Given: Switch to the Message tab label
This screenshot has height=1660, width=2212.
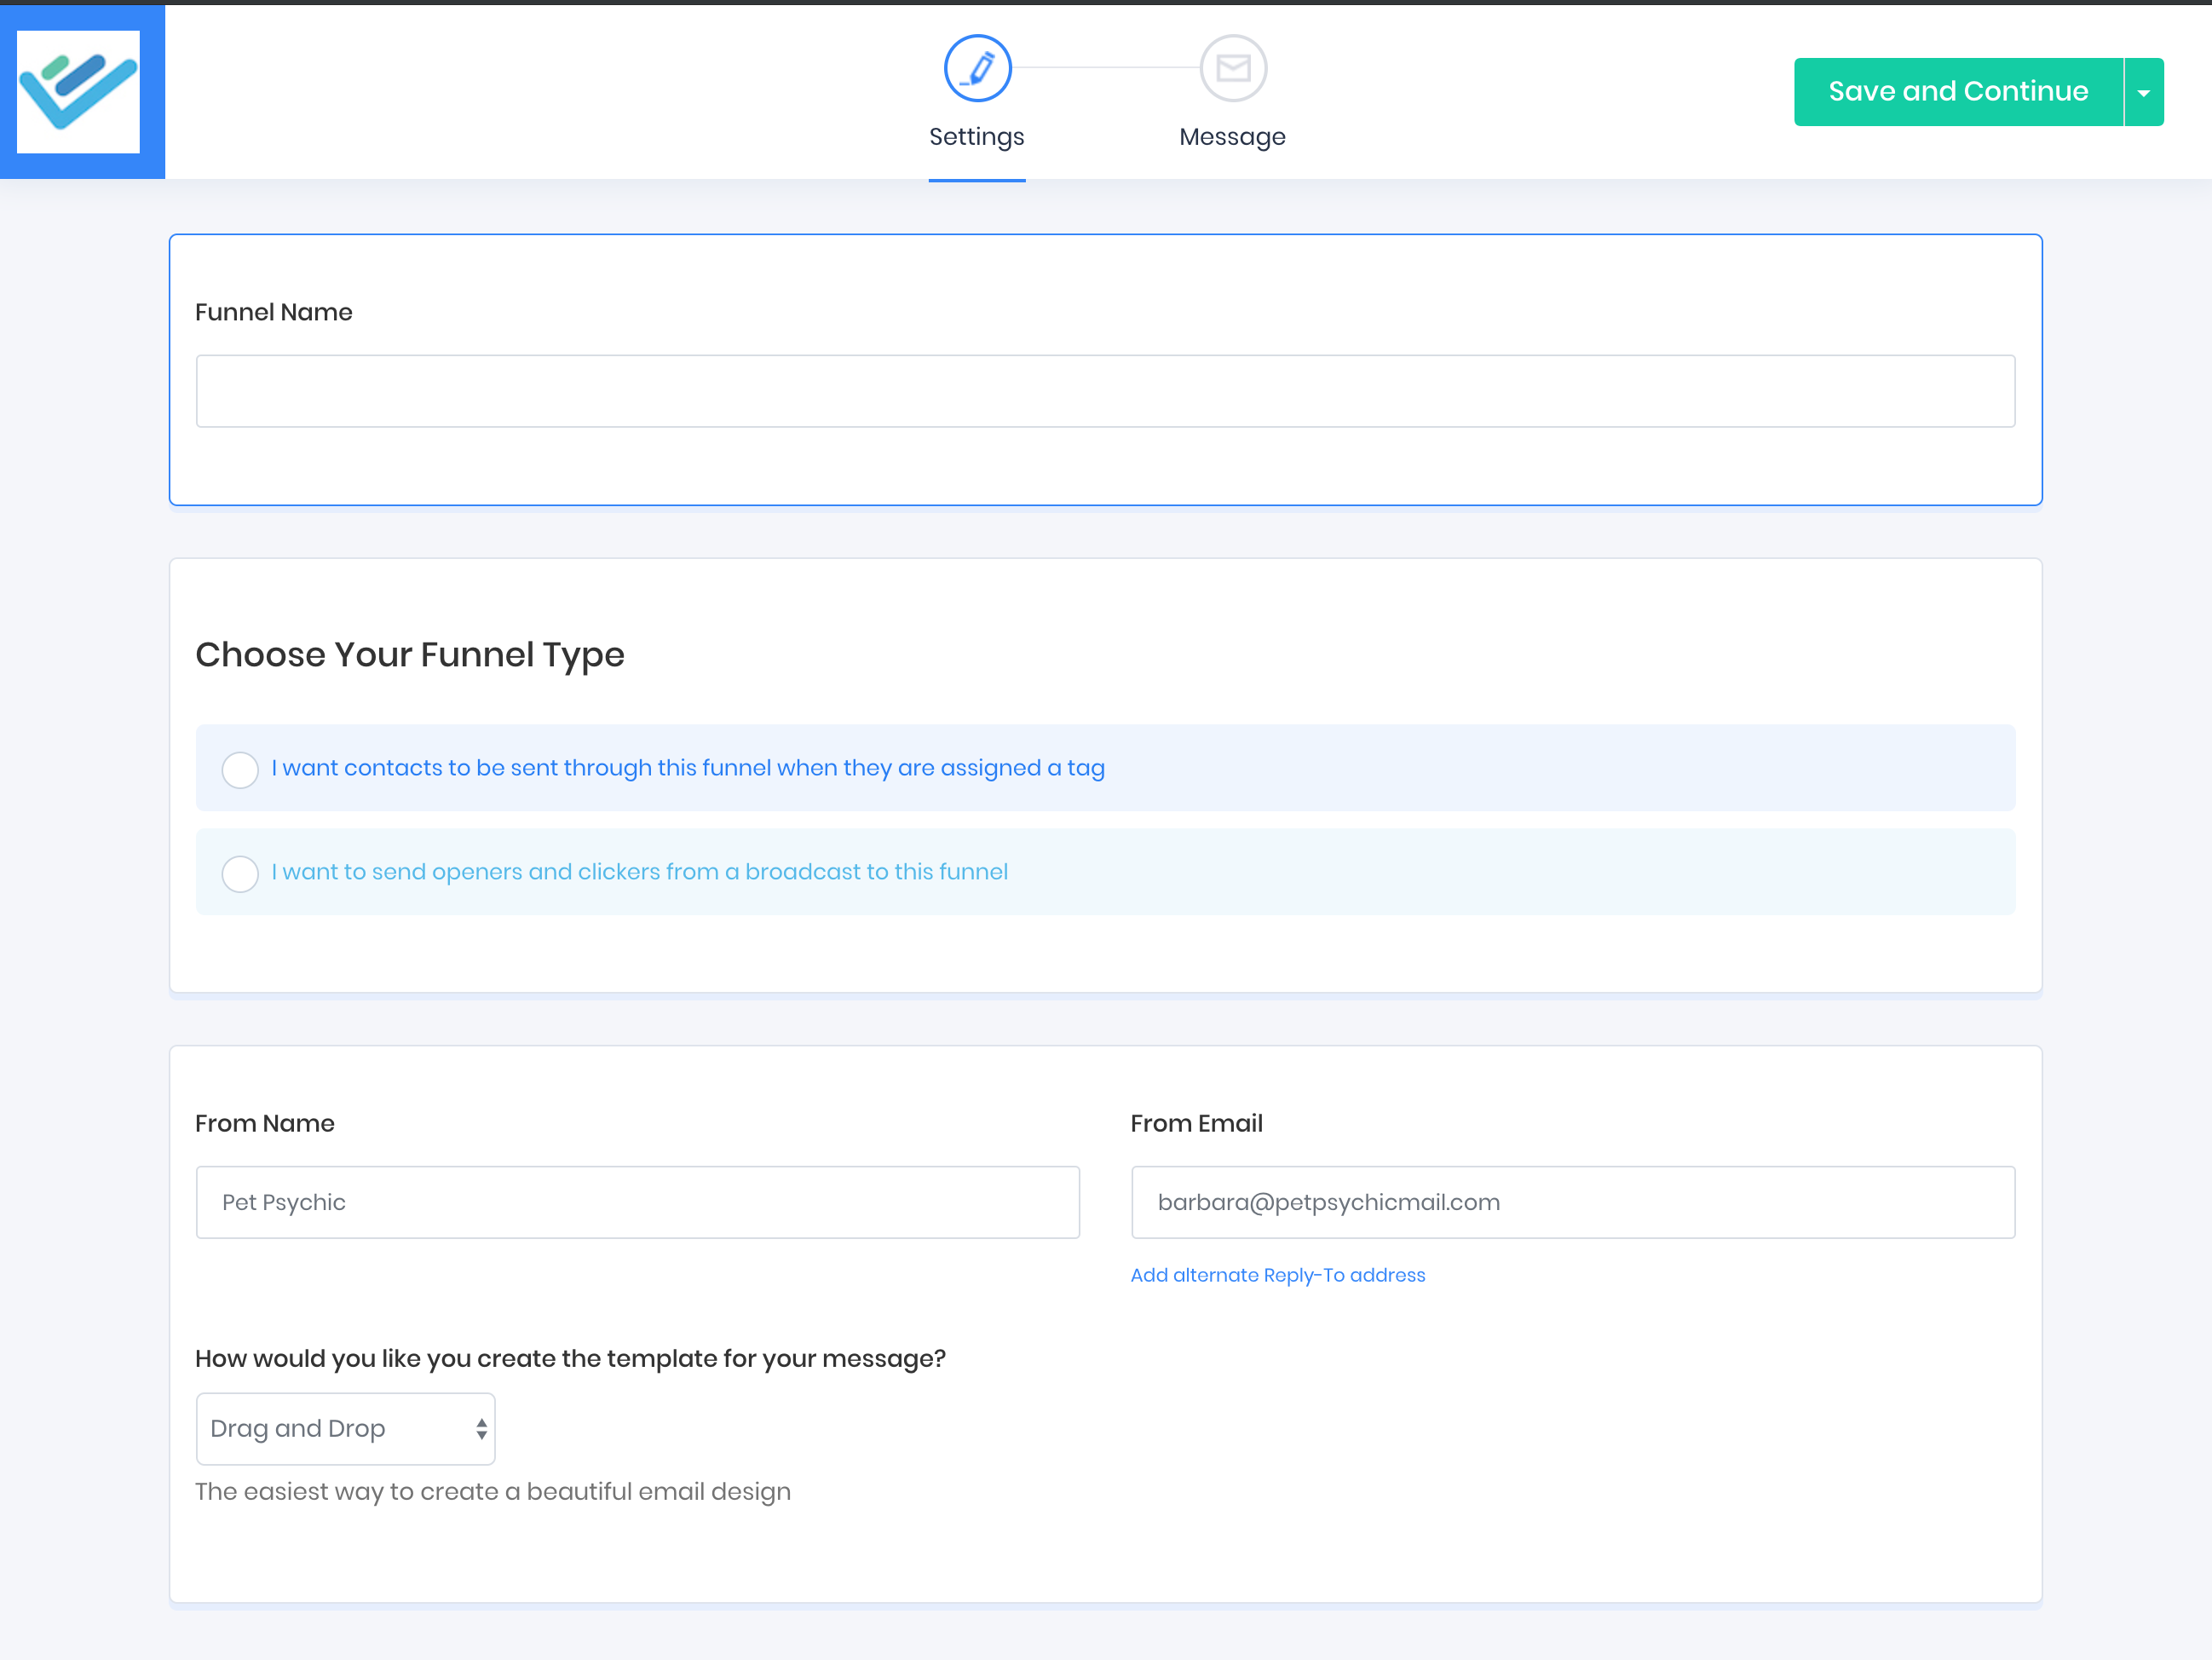Looking at the screenshot, I should pos(1232,137).
